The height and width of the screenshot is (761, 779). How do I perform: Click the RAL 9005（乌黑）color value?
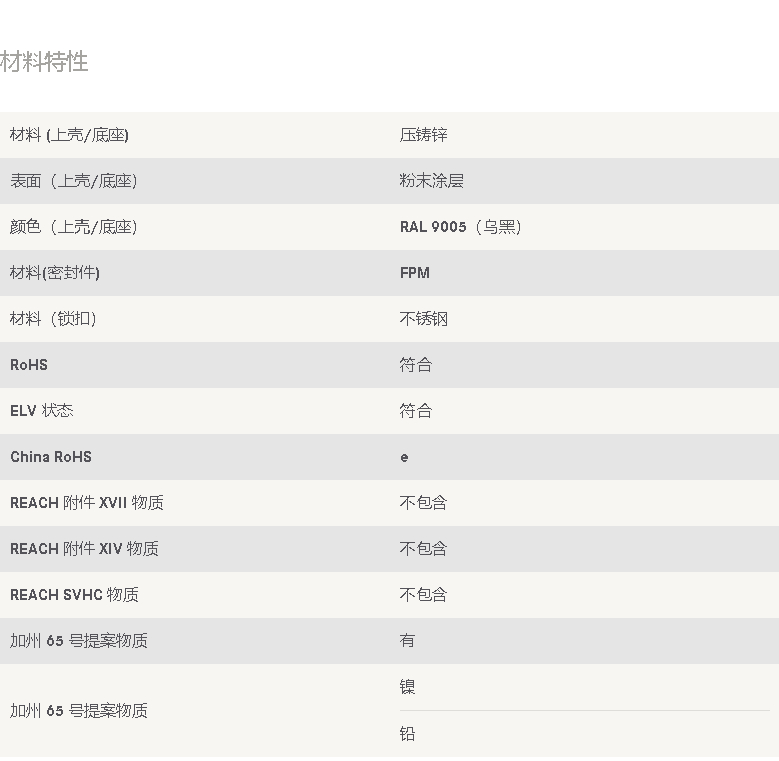click(x=460, y=227)
